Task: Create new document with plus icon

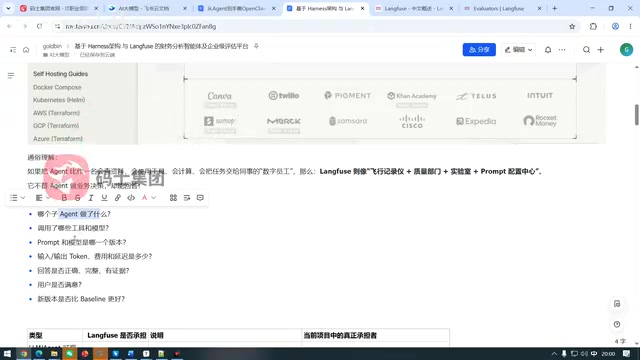Action: [x=600, y=50]
